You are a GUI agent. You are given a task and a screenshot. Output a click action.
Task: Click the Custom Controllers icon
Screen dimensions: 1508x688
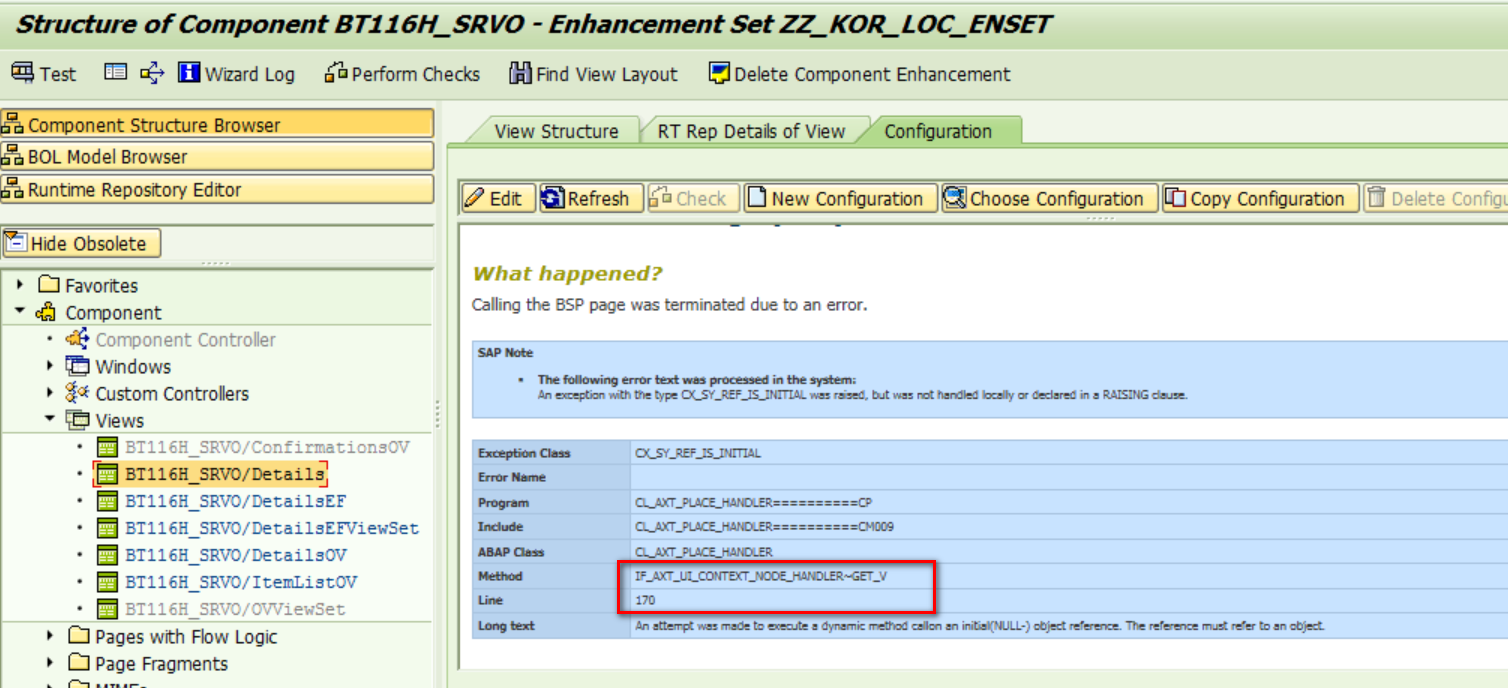click(x=77, y=393)
